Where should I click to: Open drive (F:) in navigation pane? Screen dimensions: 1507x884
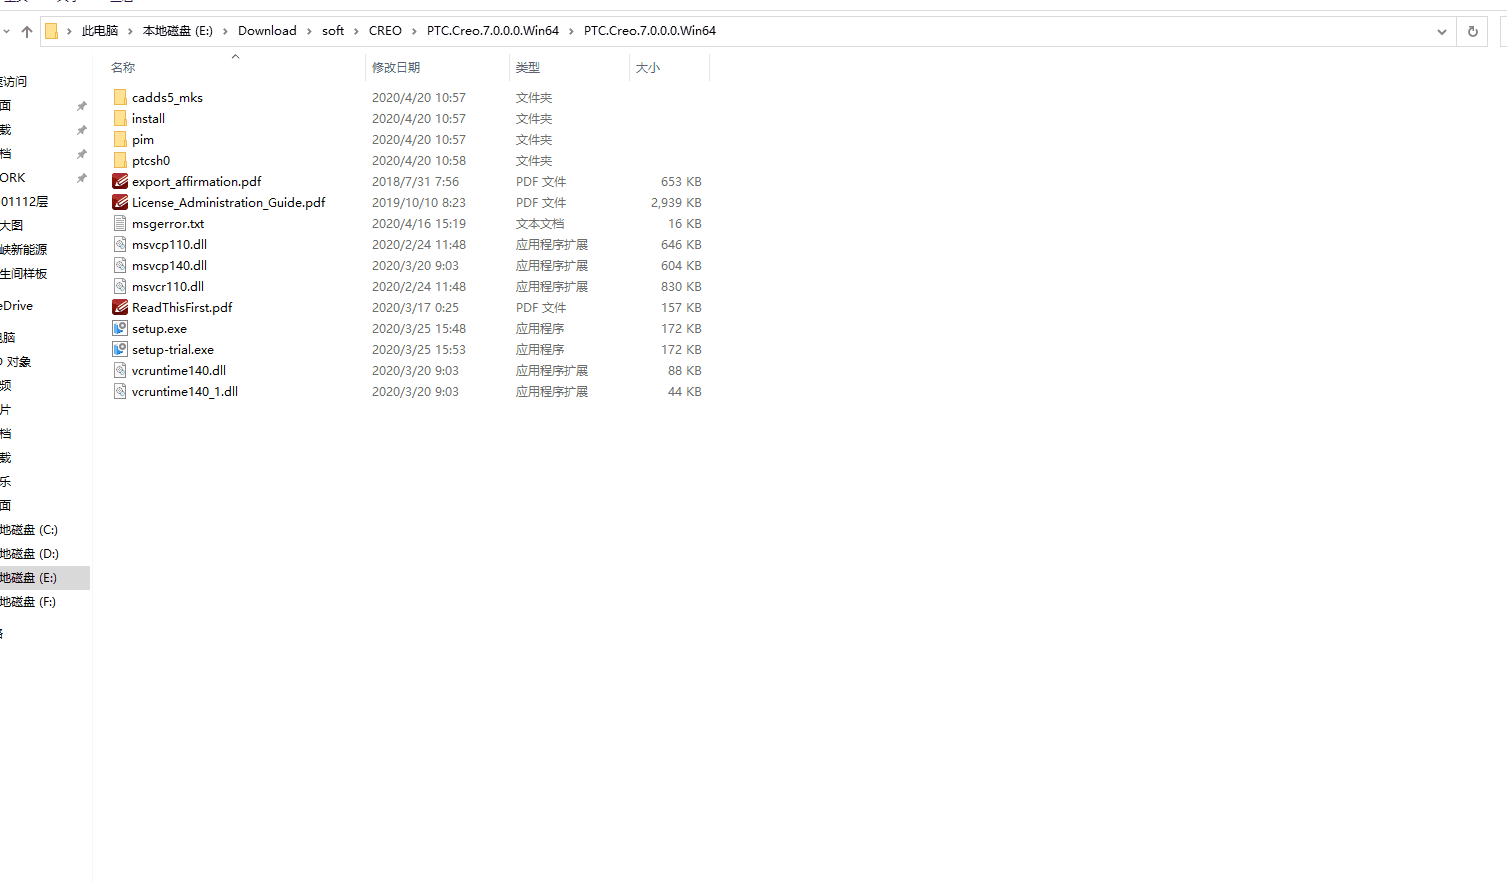(29, 602)
